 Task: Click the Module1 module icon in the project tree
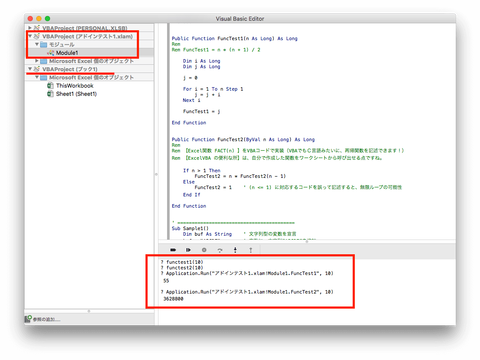pyautogui.click(x=51, y=53)
